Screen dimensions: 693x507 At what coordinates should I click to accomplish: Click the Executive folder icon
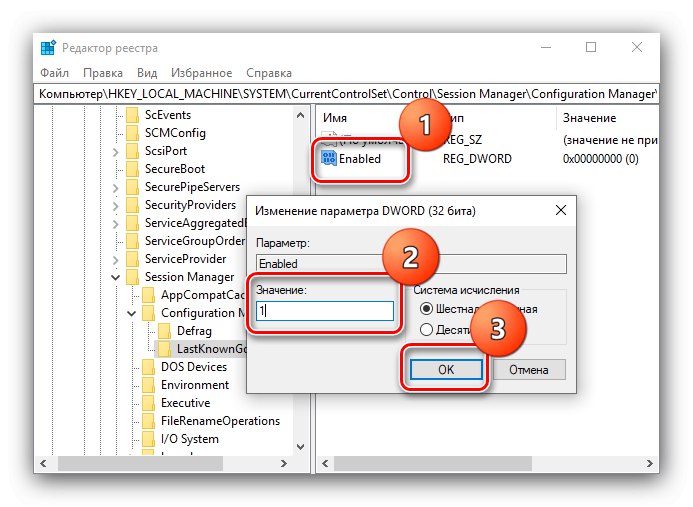pos(148,403)
